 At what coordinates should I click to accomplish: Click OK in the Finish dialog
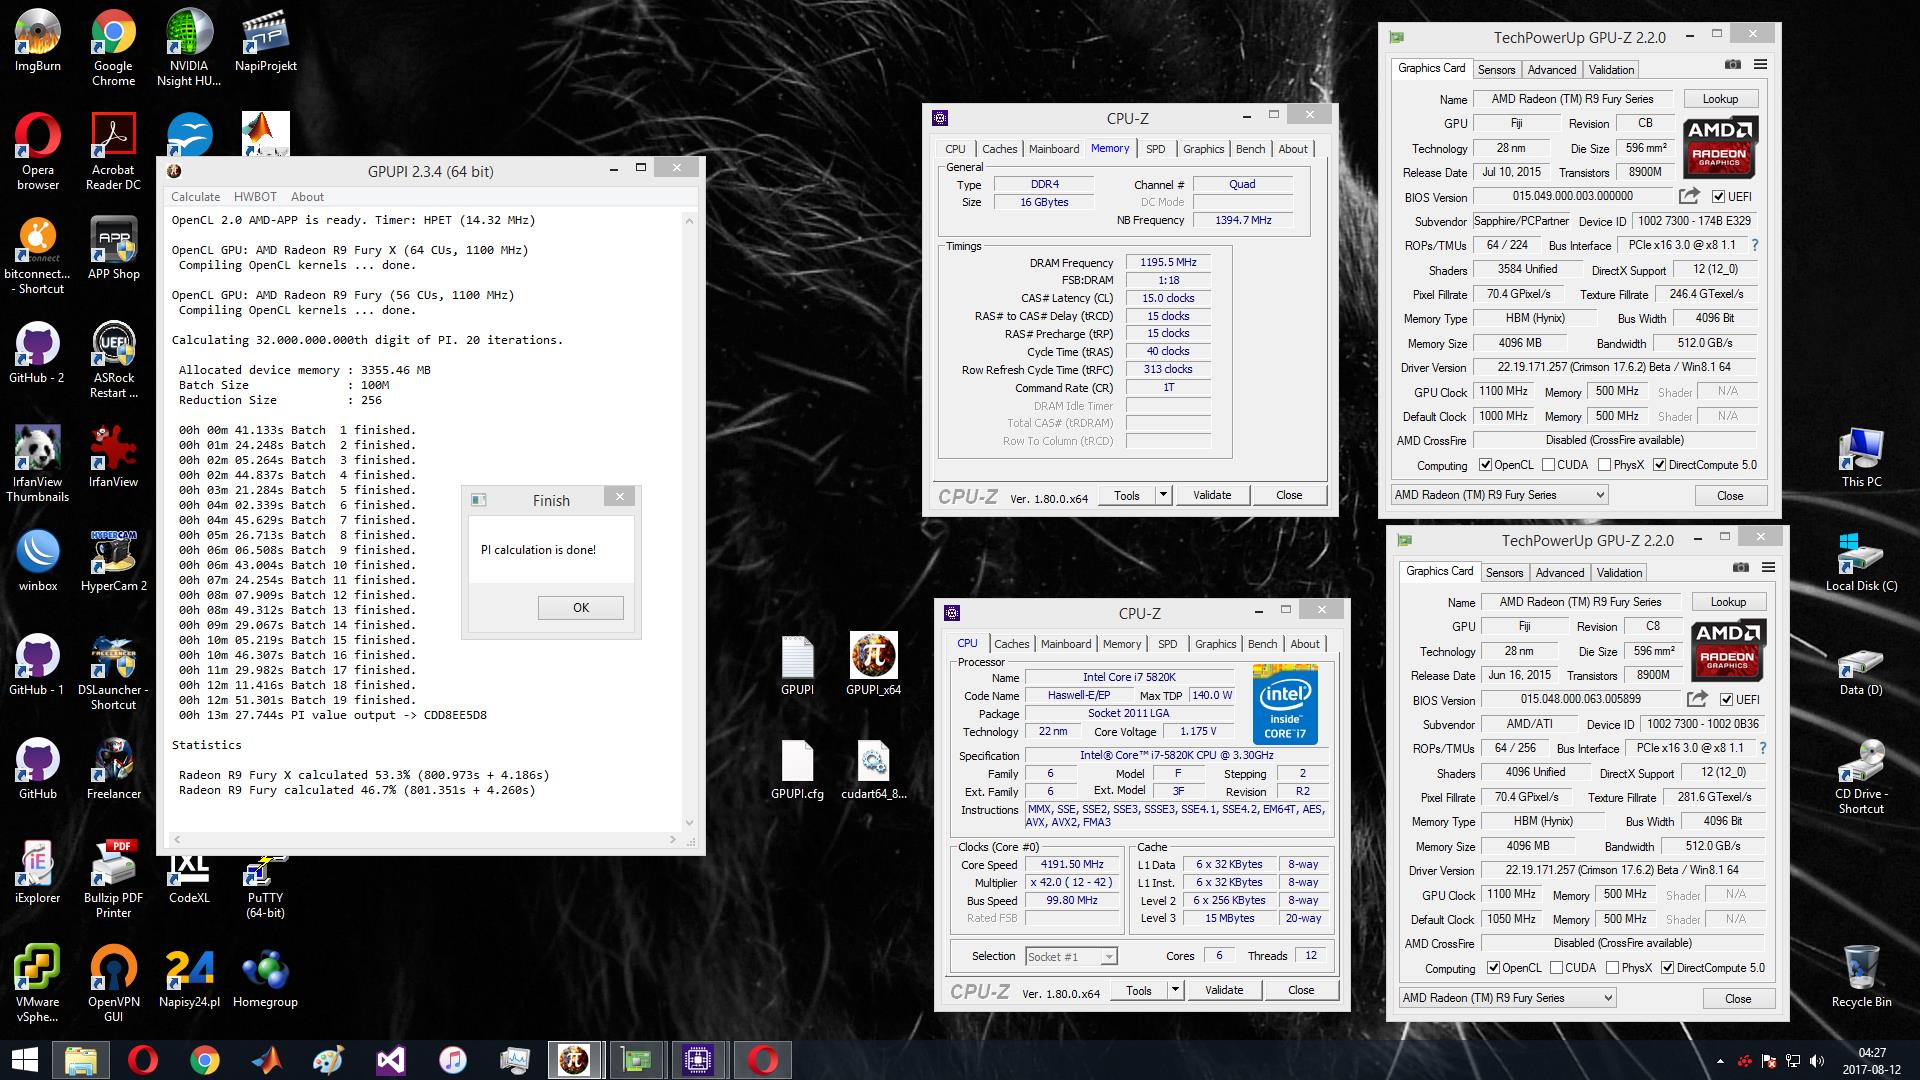(x=580, y=607)
